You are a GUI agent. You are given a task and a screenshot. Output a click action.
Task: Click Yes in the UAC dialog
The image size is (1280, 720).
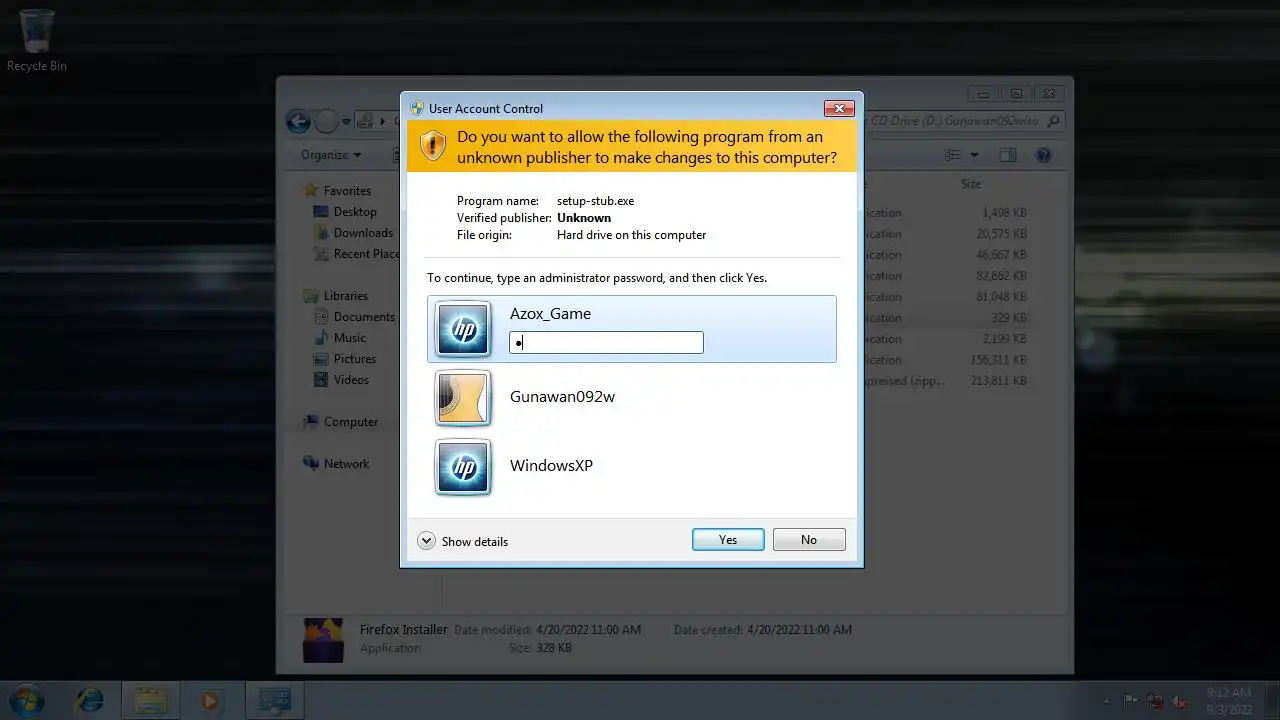click(728, 540)
